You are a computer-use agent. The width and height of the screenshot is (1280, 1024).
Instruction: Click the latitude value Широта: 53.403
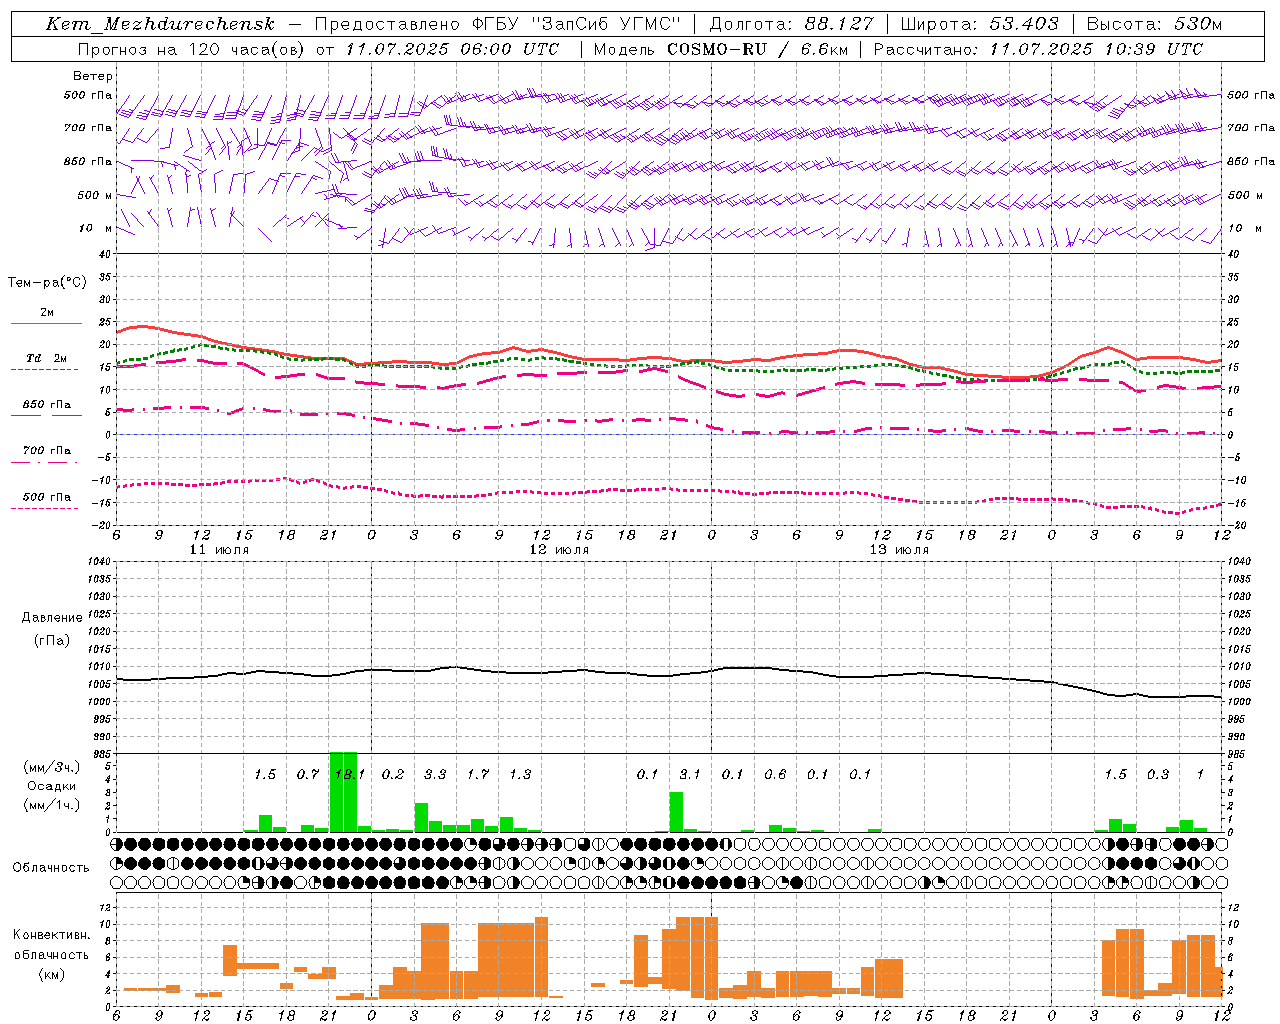tap(979, 24)
